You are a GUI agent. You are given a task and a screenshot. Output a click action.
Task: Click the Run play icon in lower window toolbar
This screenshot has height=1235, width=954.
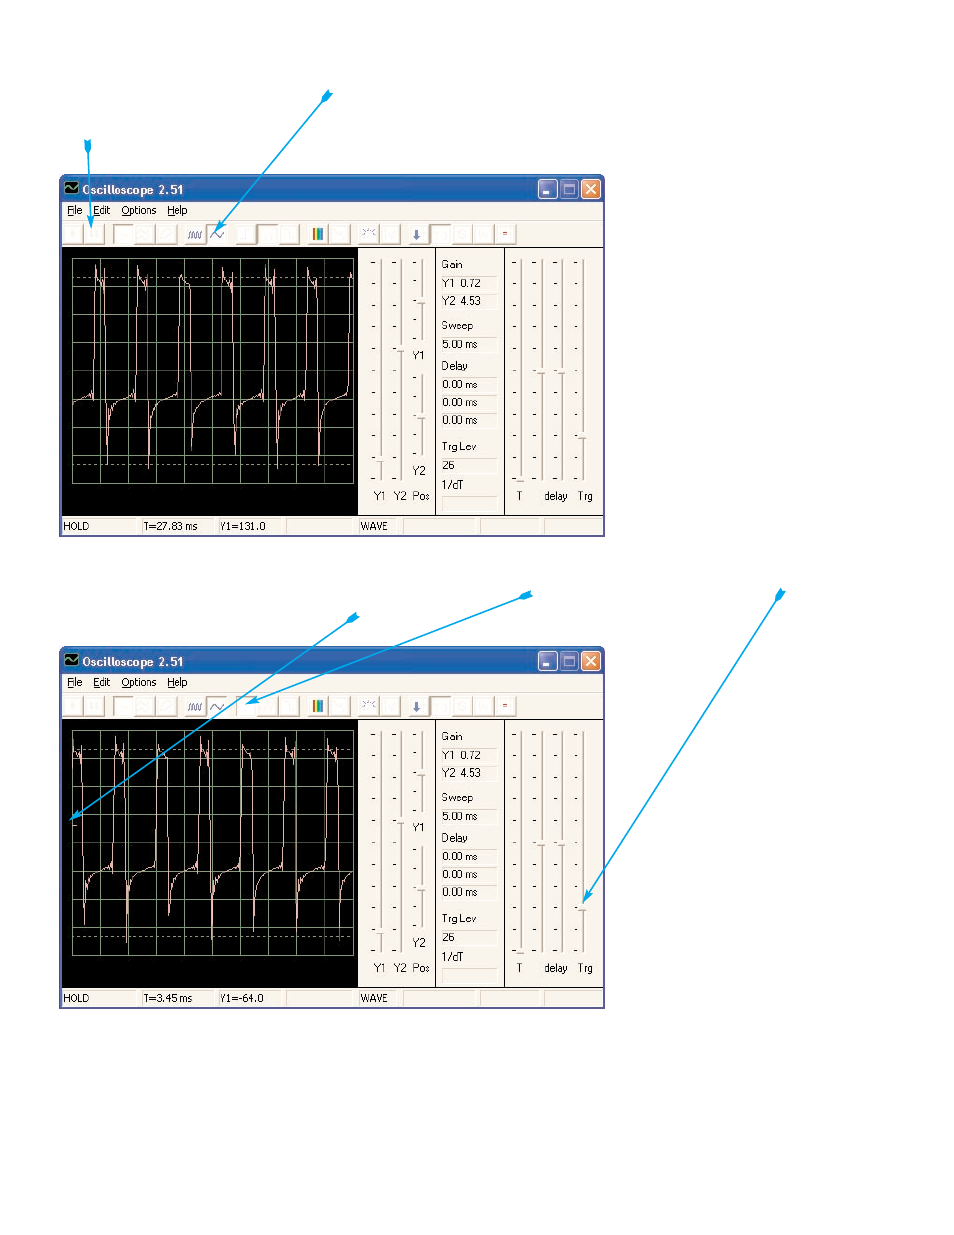(x=73, y=706)
